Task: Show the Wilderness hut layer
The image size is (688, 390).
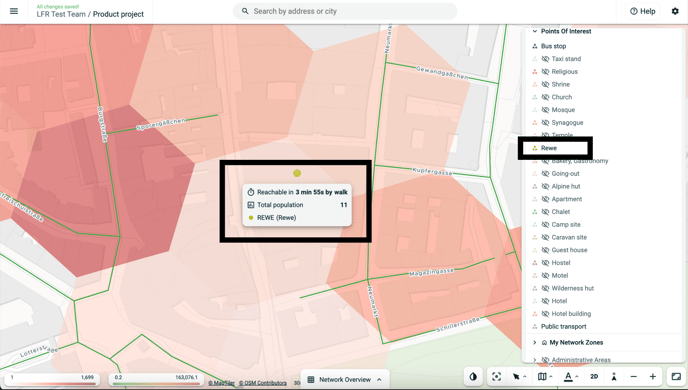Action: [545, 288]
